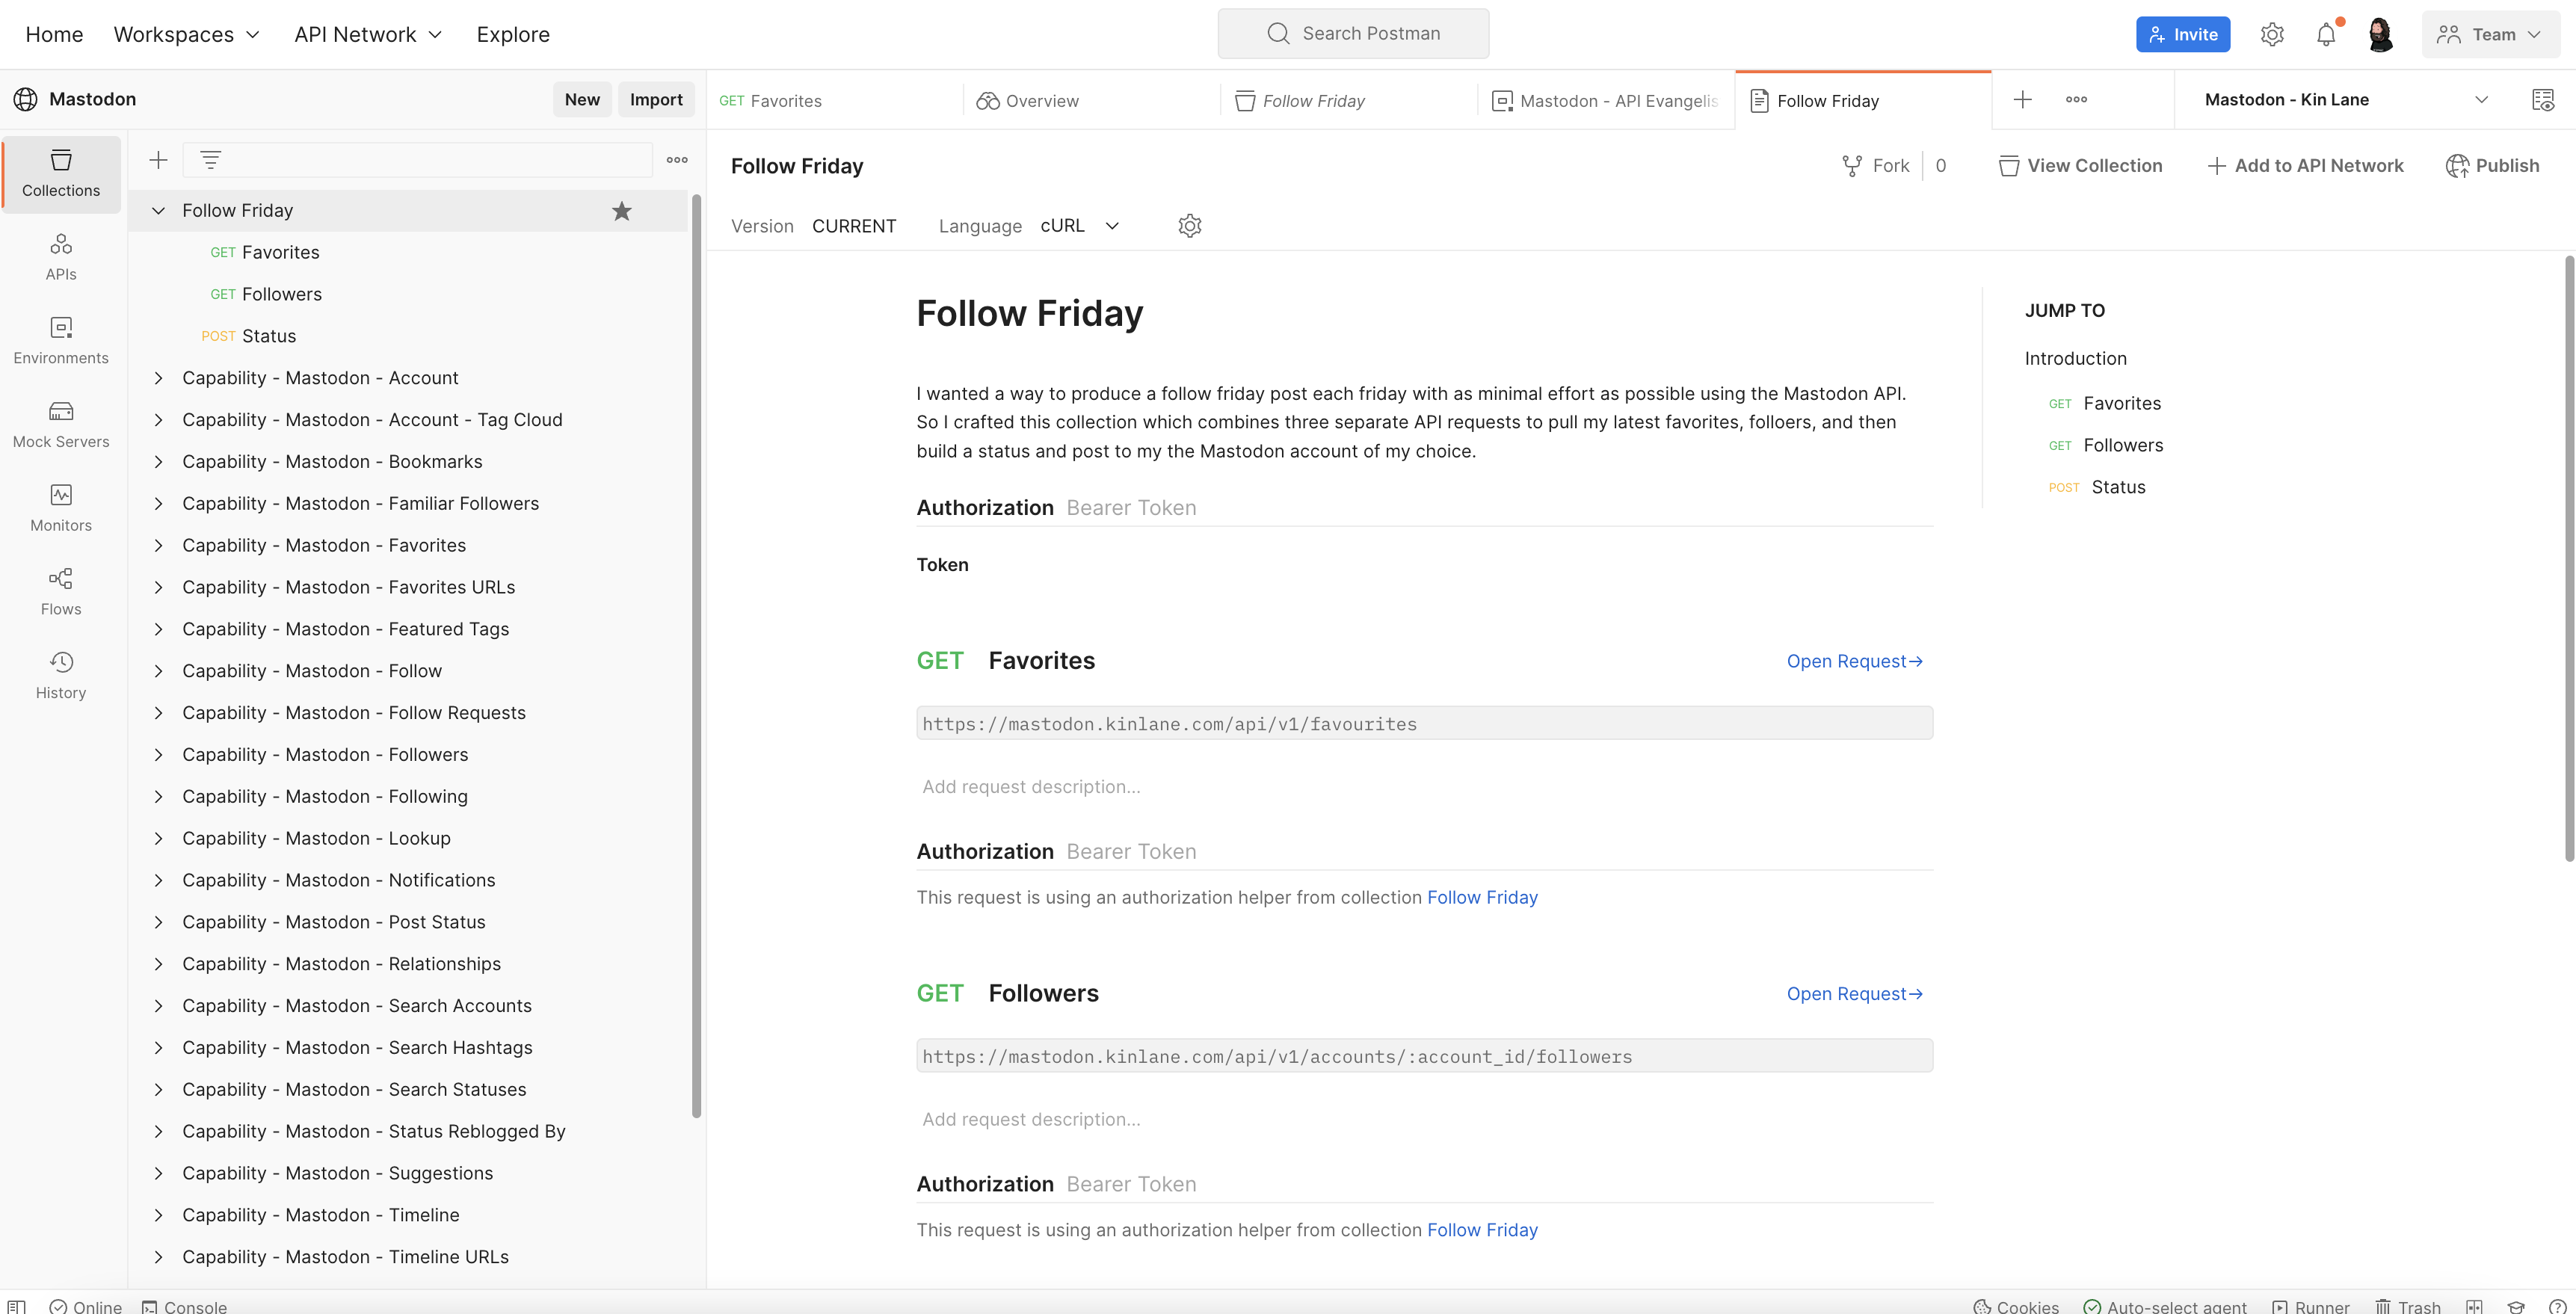Click the two-pane view icon in status bar
The image size is (2576, 1314).
(x=2474, y=1306)
